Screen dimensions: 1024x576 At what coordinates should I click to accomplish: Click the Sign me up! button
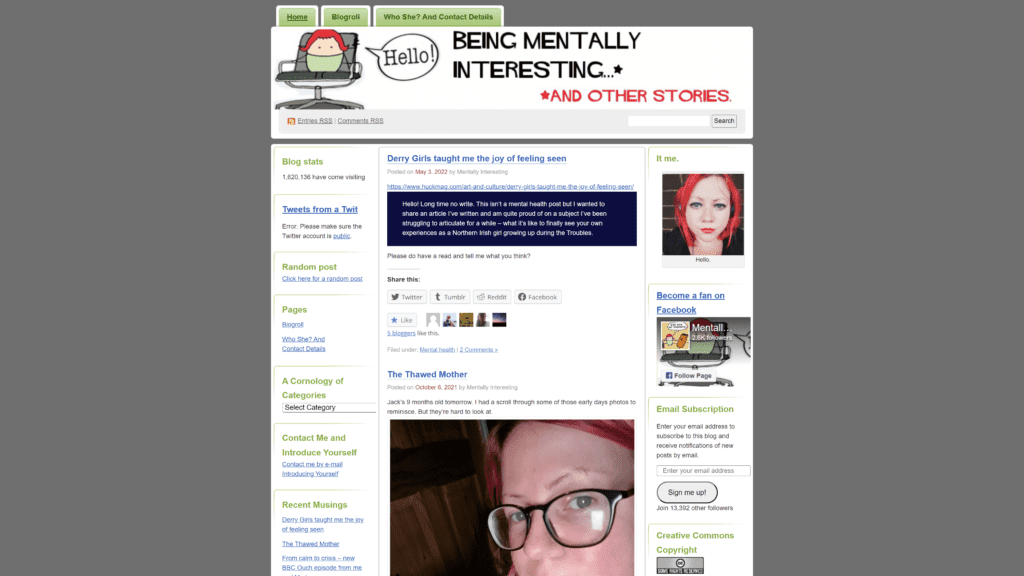[687, 492]
